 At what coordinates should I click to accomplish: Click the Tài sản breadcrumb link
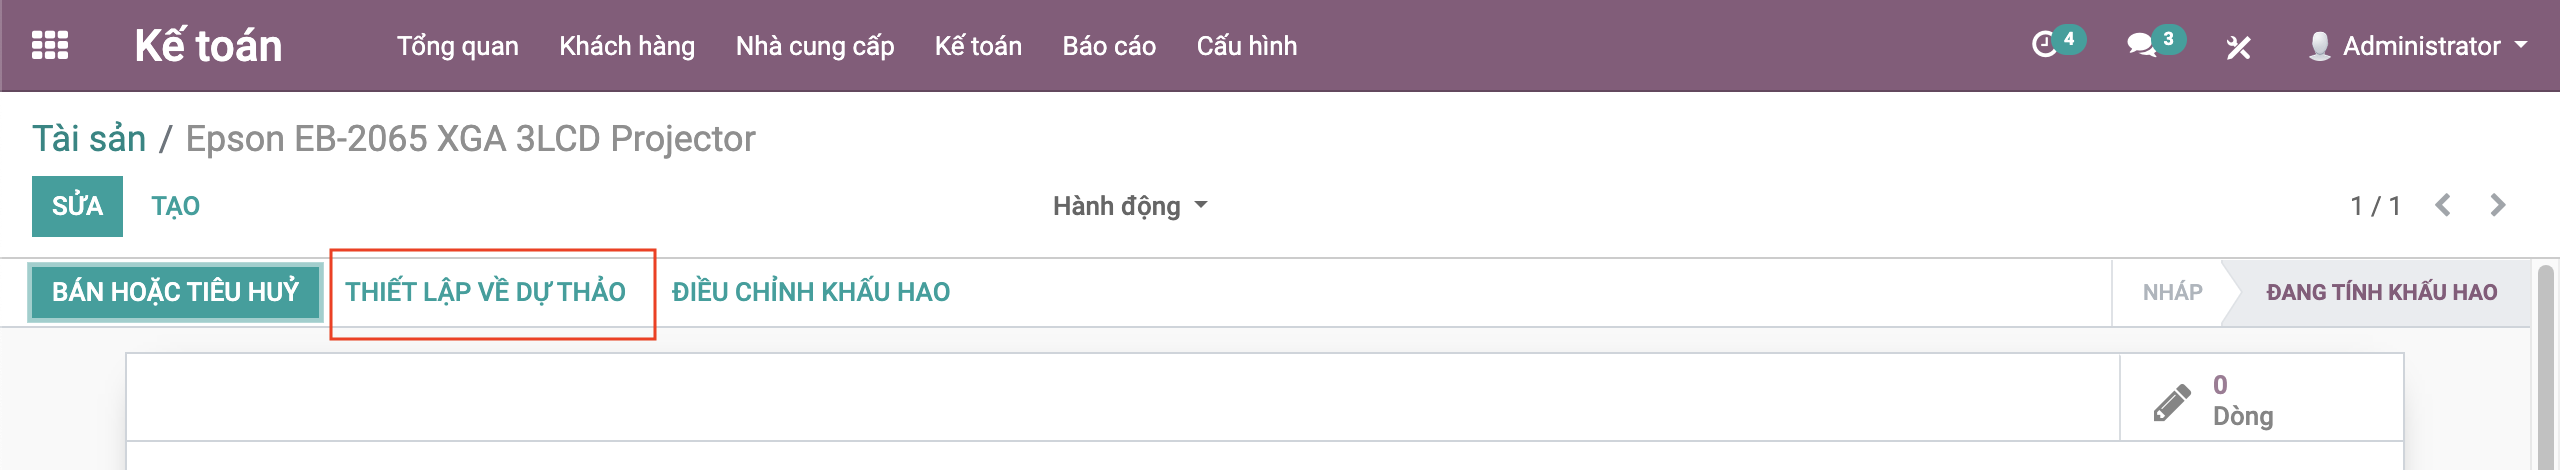coord(89,139)
